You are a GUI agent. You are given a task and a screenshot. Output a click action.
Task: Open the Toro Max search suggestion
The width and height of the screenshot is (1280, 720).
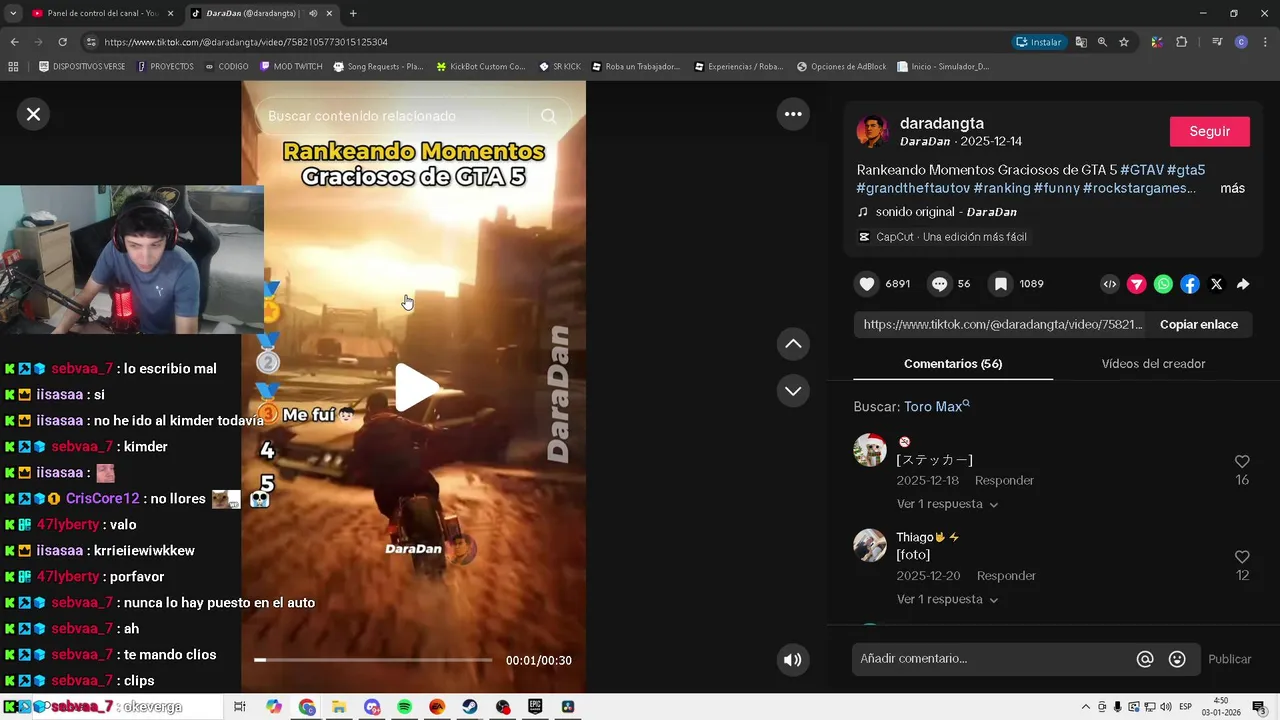[937, 407]
